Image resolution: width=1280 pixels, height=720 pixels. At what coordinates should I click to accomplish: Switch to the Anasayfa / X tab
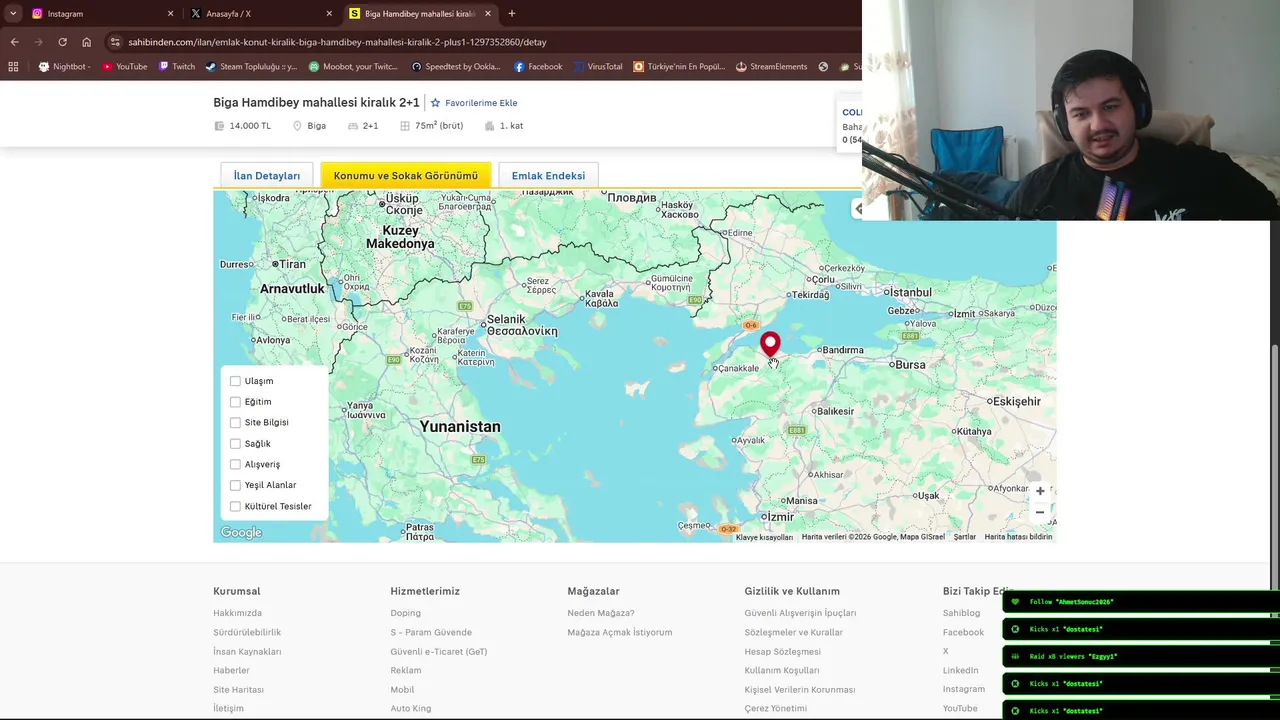pos(260,14)
